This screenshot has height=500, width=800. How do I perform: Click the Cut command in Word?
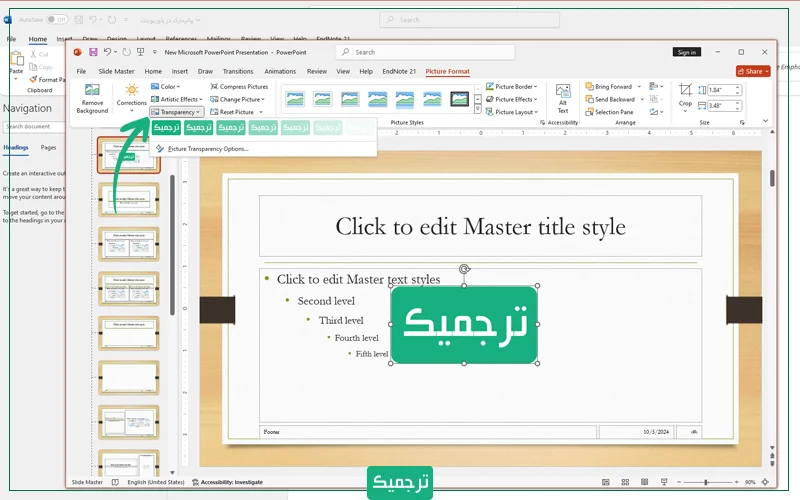(39, 54)
